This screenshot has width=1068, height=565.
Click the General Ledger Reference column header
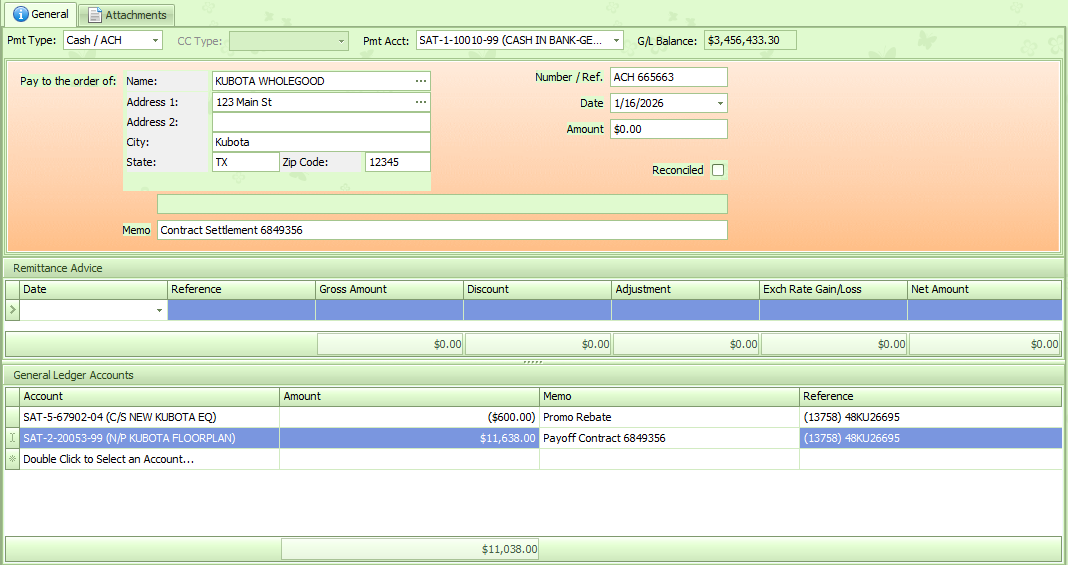(x=930, y=396)
